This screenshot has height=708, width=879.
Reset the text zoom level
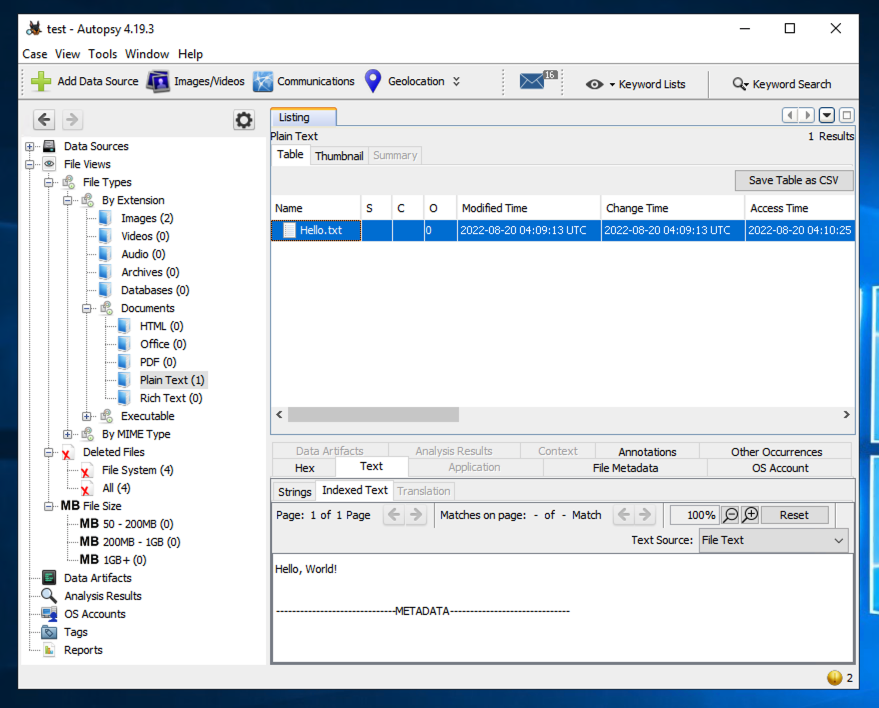(x=794, y=515)
